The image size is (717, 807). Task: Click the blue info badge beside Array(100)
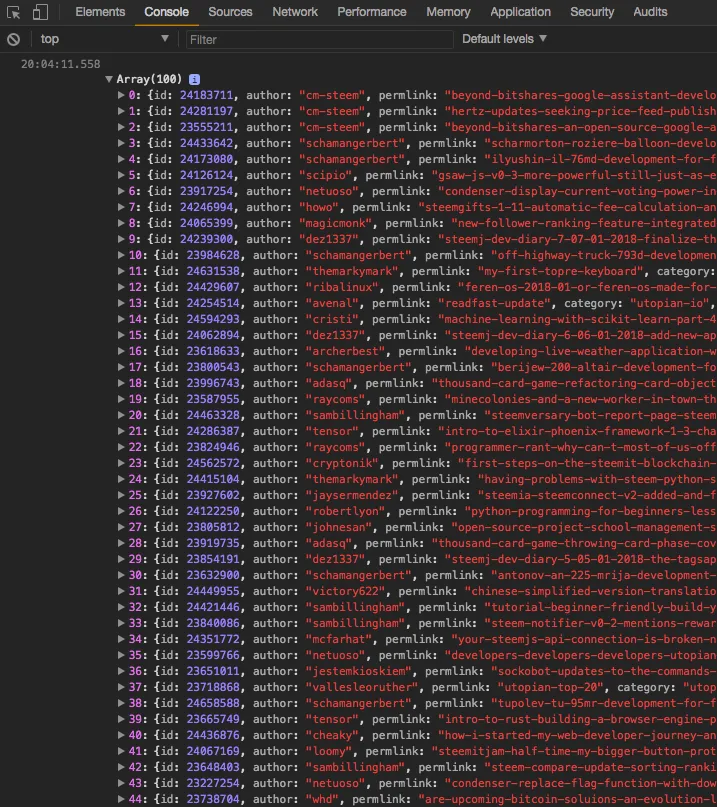(195, 79)
